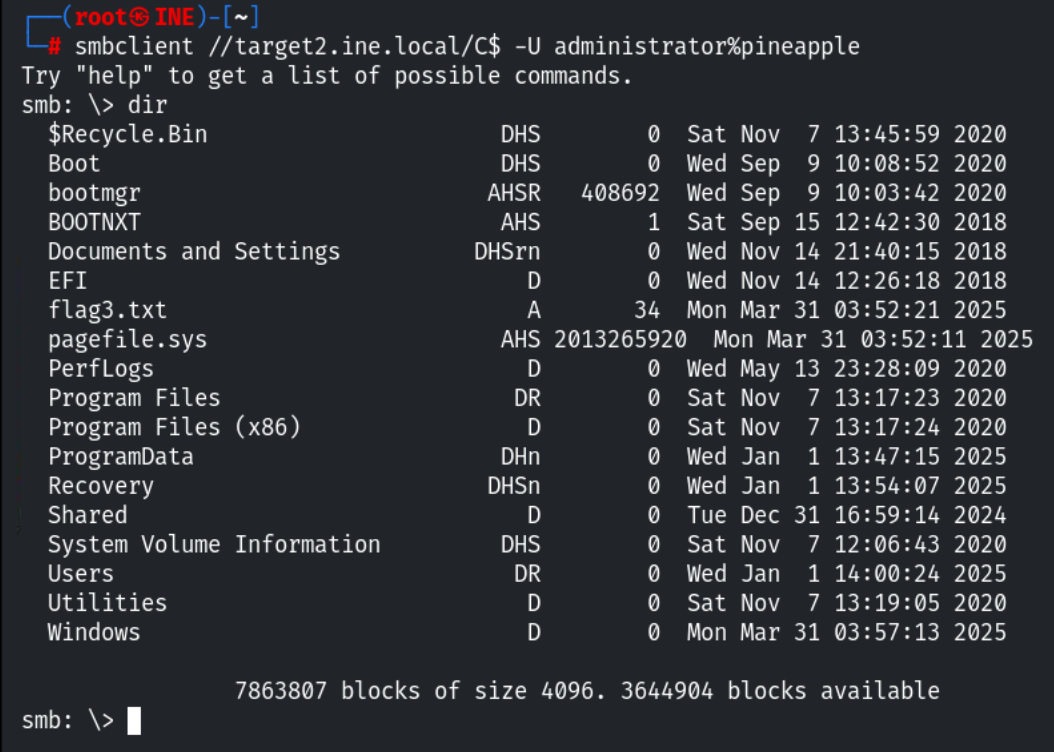The width and height of the screenshot is (1054, 752).
Task: Click the administrator%pineapple credentials text
Action: point(707,47)
